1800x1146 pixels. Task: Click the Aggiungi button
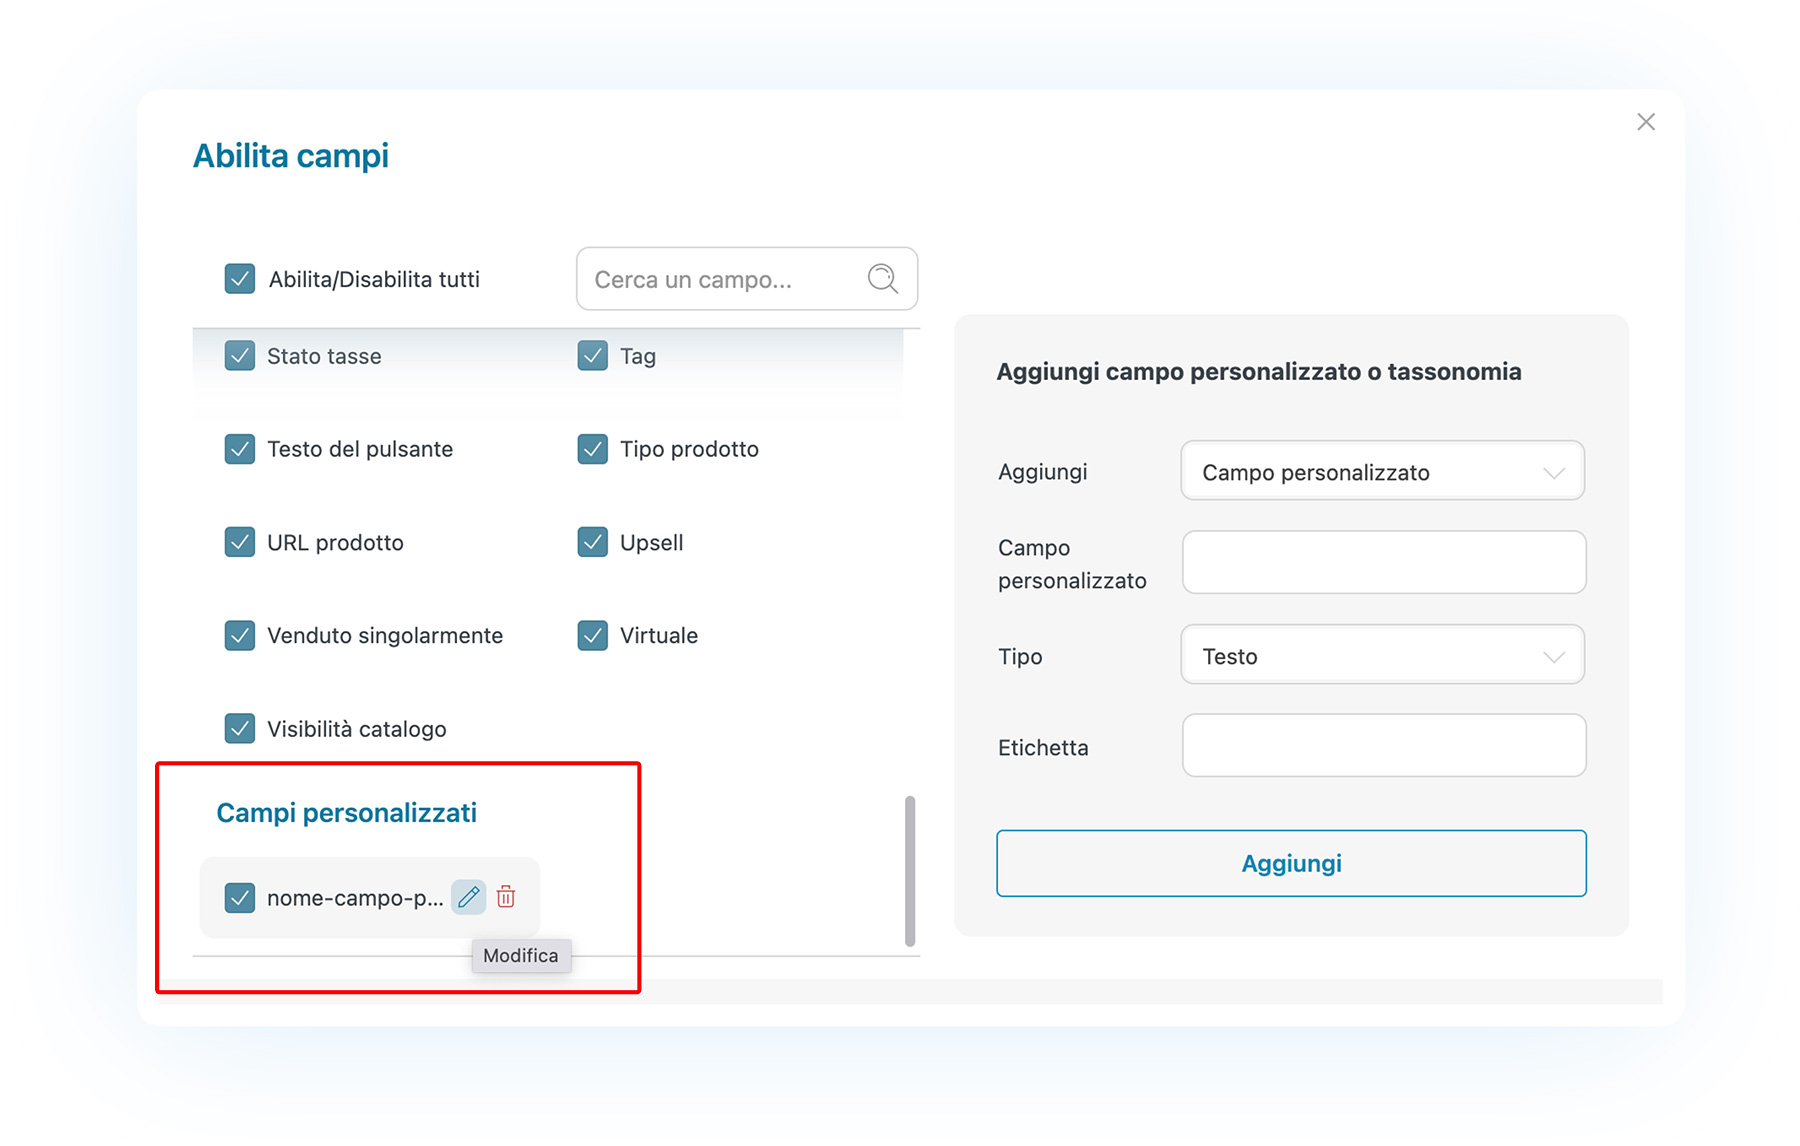(1291, 863)
